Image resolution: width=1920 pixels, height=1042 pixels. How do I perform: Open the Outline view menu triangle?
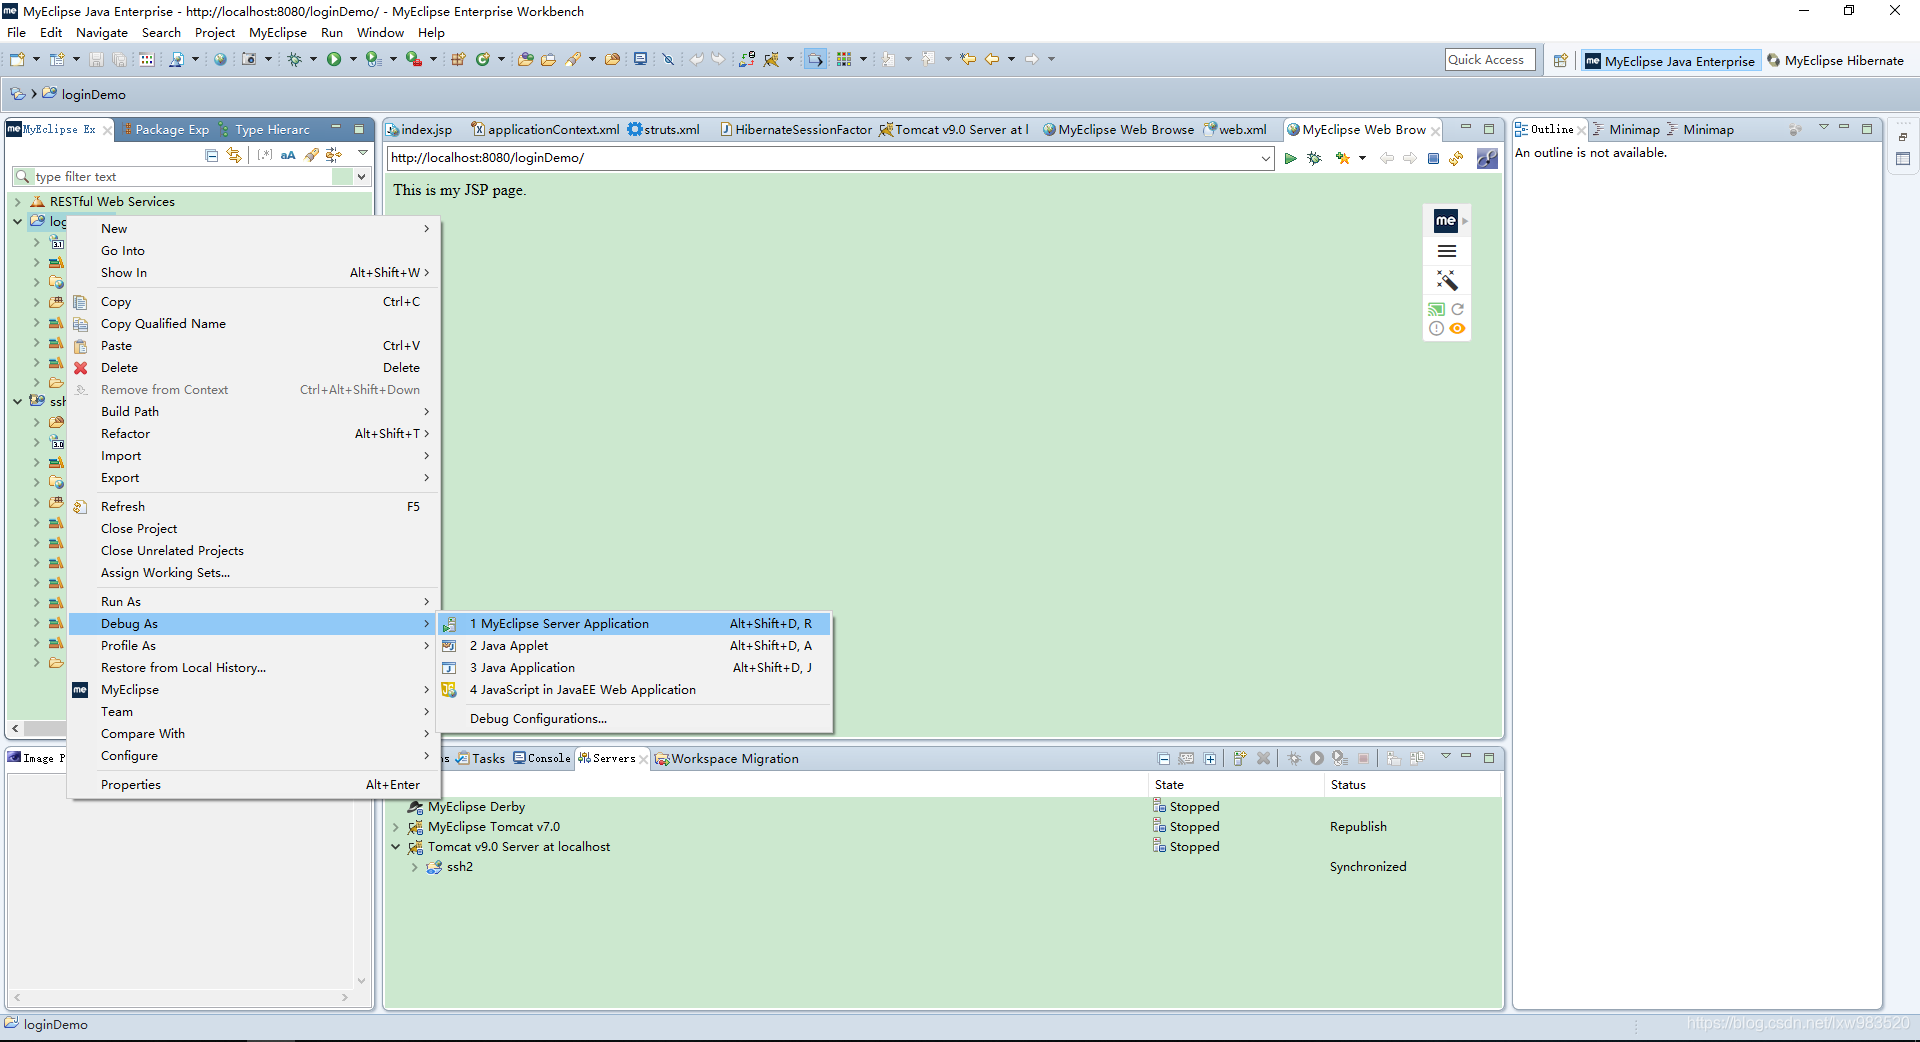[x=1823, y=128]
